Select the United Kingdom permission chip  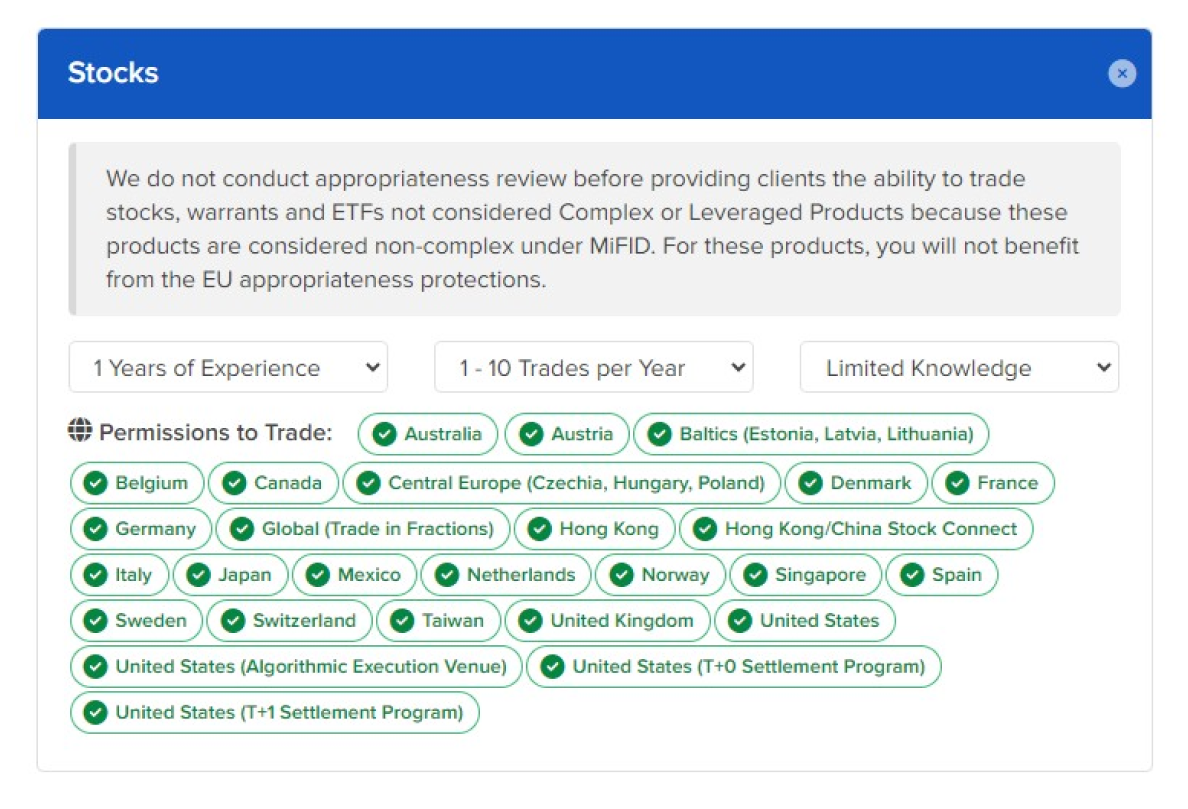[608, 621]
